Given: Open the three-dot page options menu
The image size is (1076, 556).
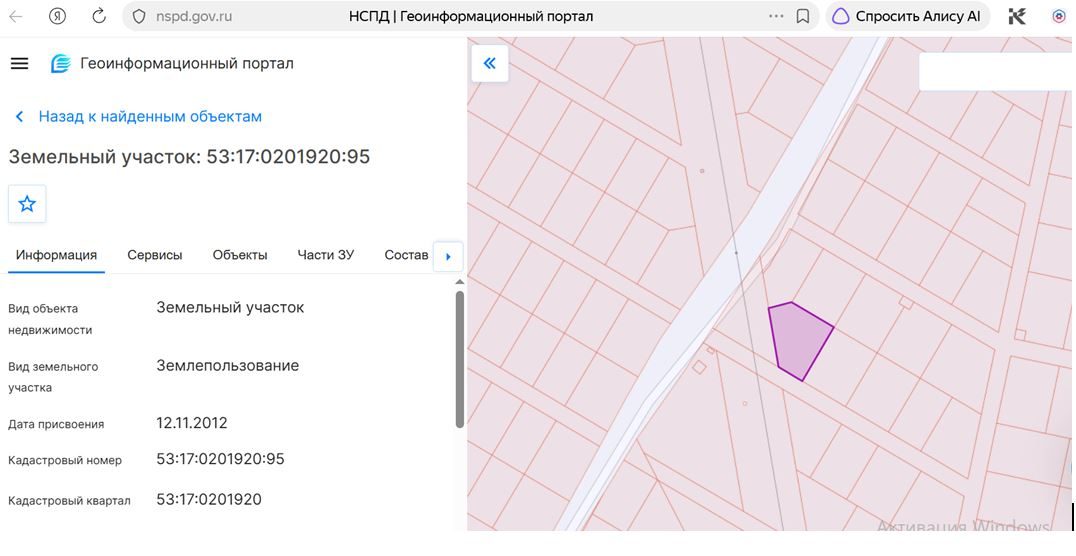Looking at the screenshot, I should click(776, 16).
